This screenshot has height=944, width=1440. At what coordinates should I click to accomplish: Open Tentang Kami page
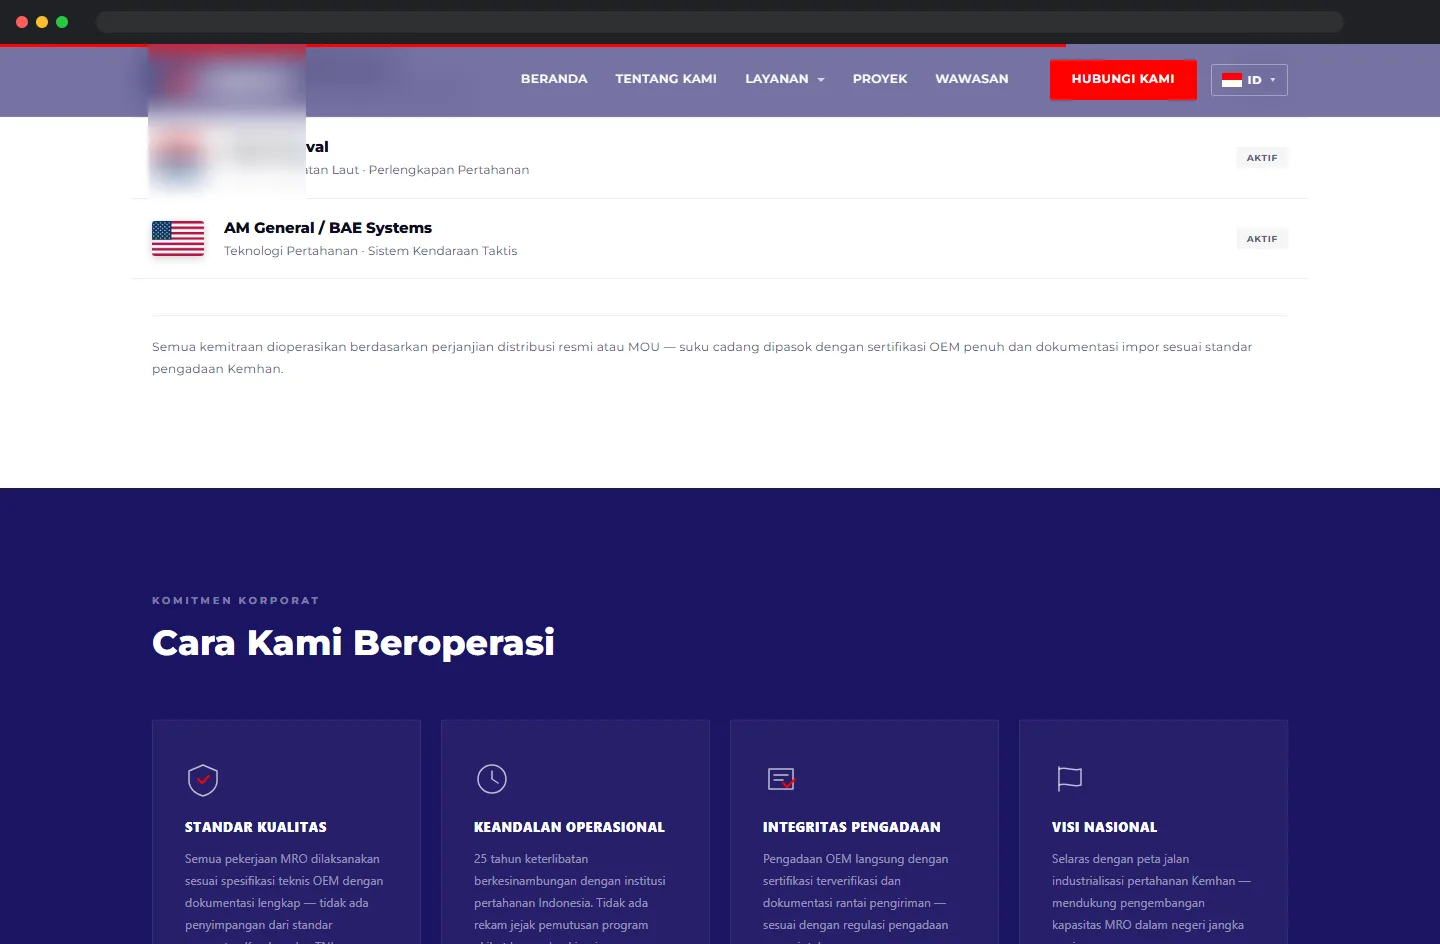666,79
